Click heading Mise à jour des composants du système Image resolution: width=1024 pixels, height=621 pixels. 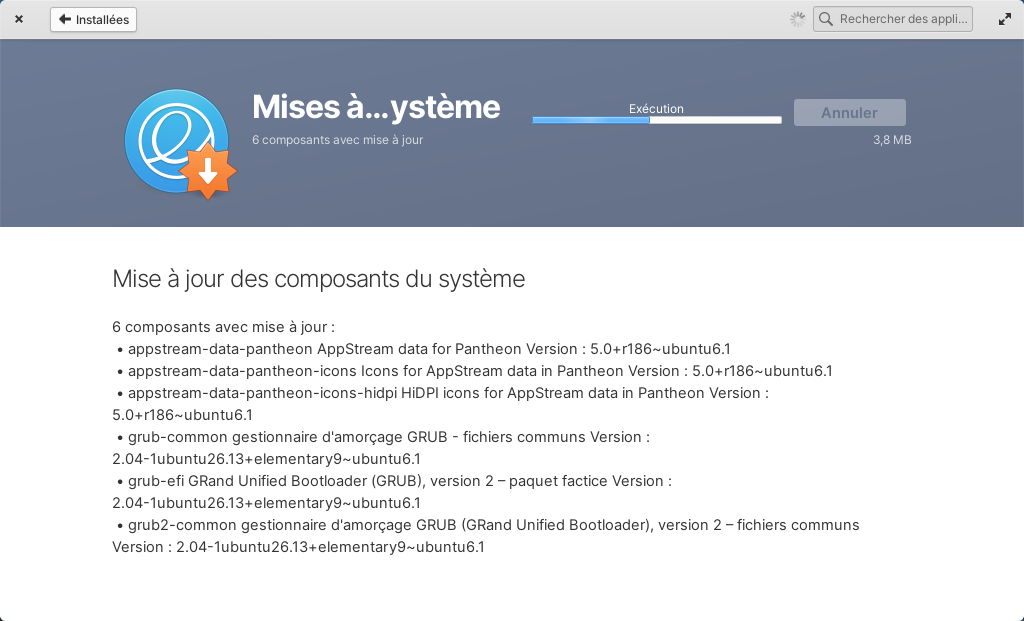319,279
